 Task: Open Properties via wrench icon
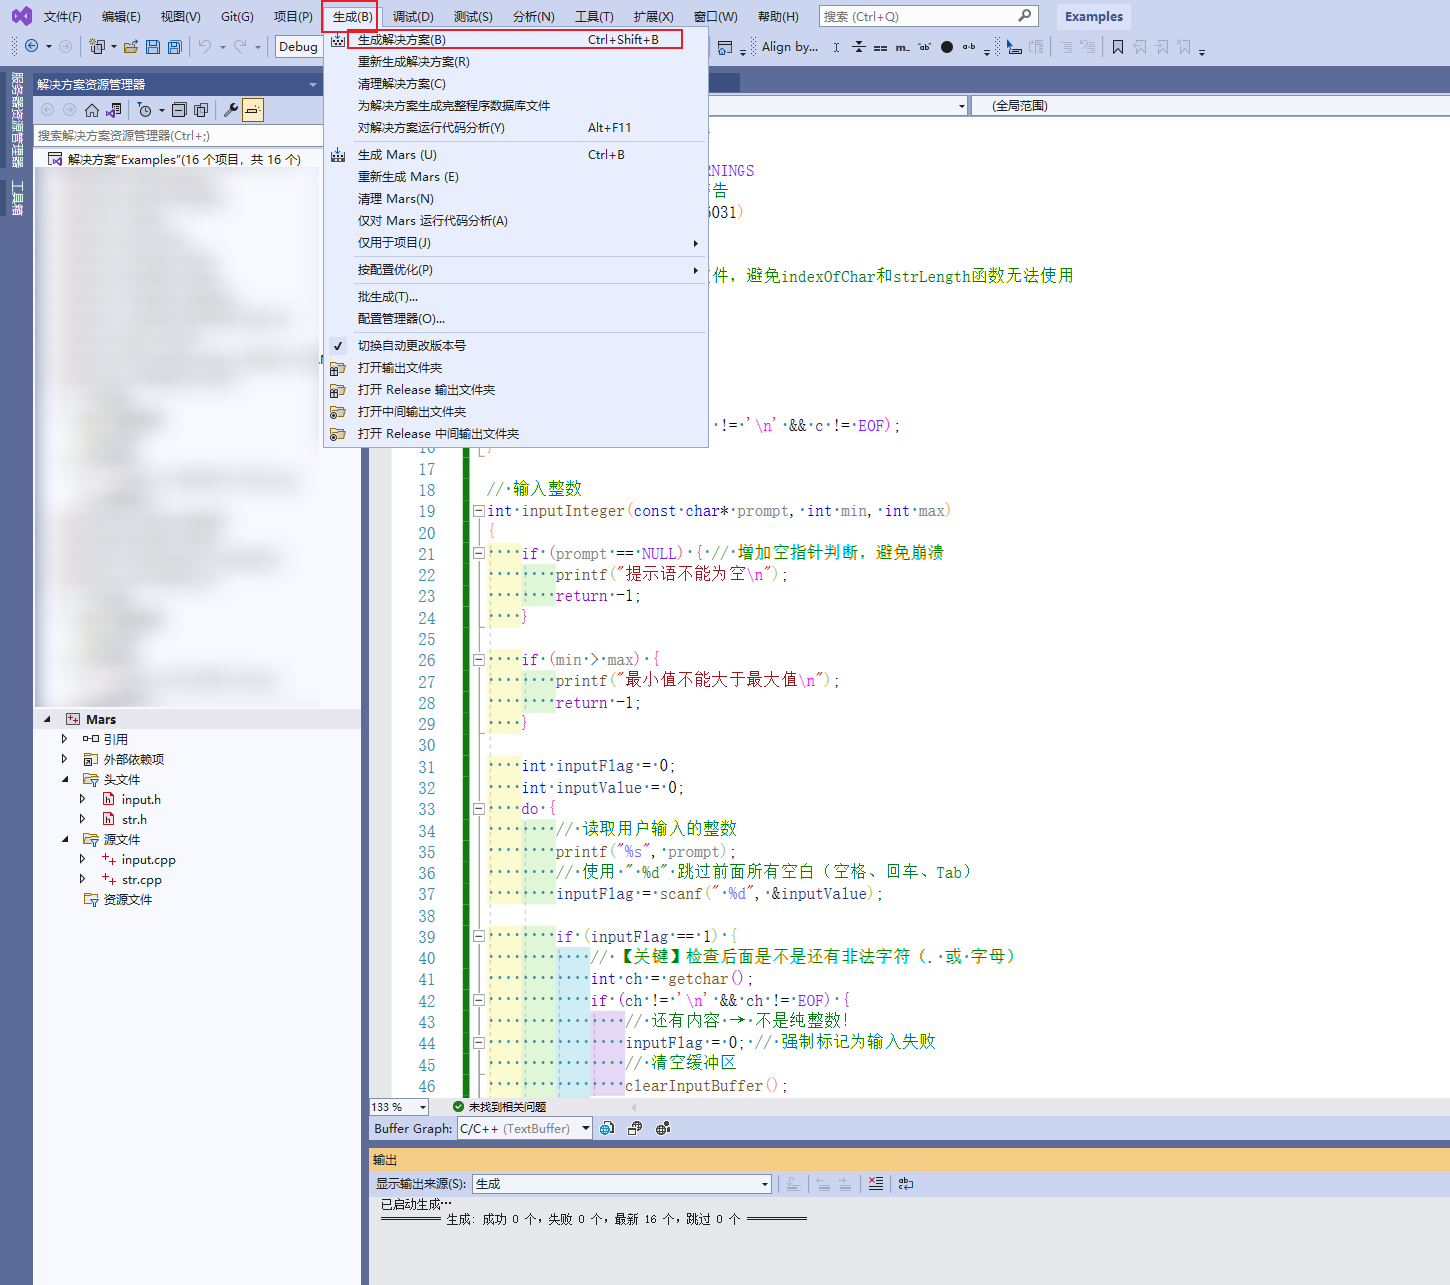(x=232, y=110)
